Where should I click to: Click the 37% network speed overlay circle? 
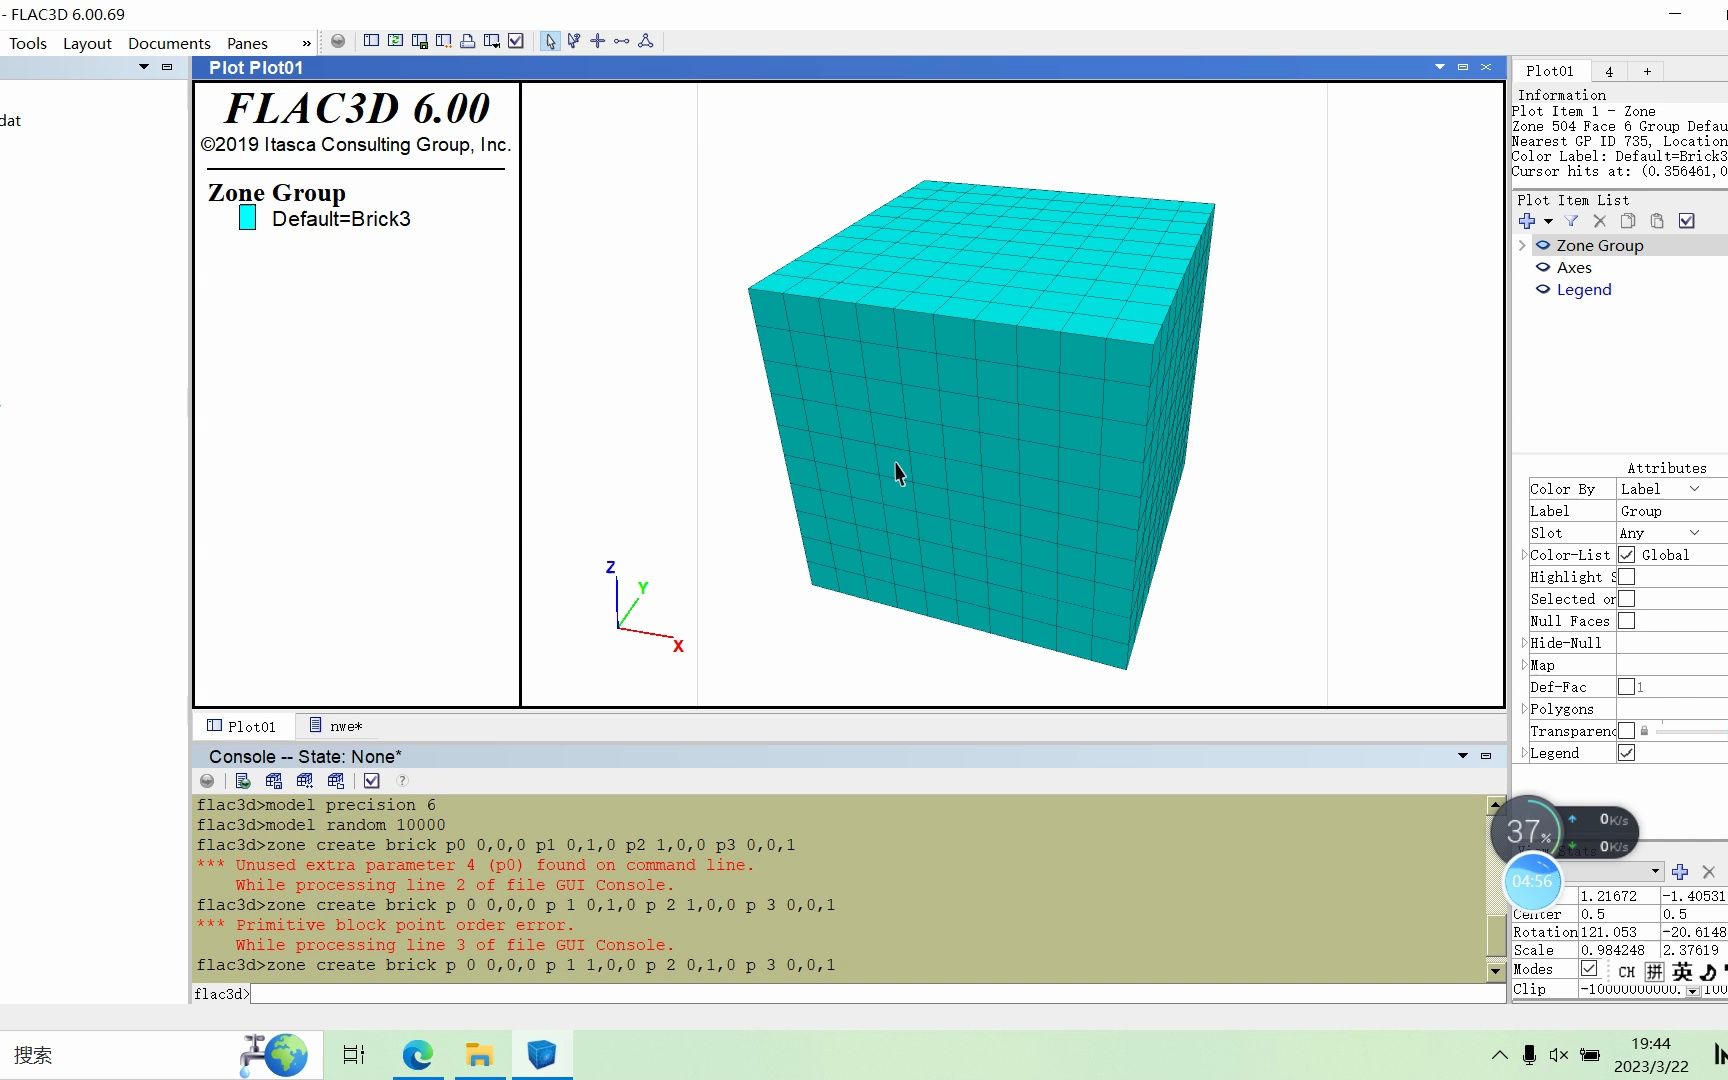pyautogui.click(x=1527, y=831)
